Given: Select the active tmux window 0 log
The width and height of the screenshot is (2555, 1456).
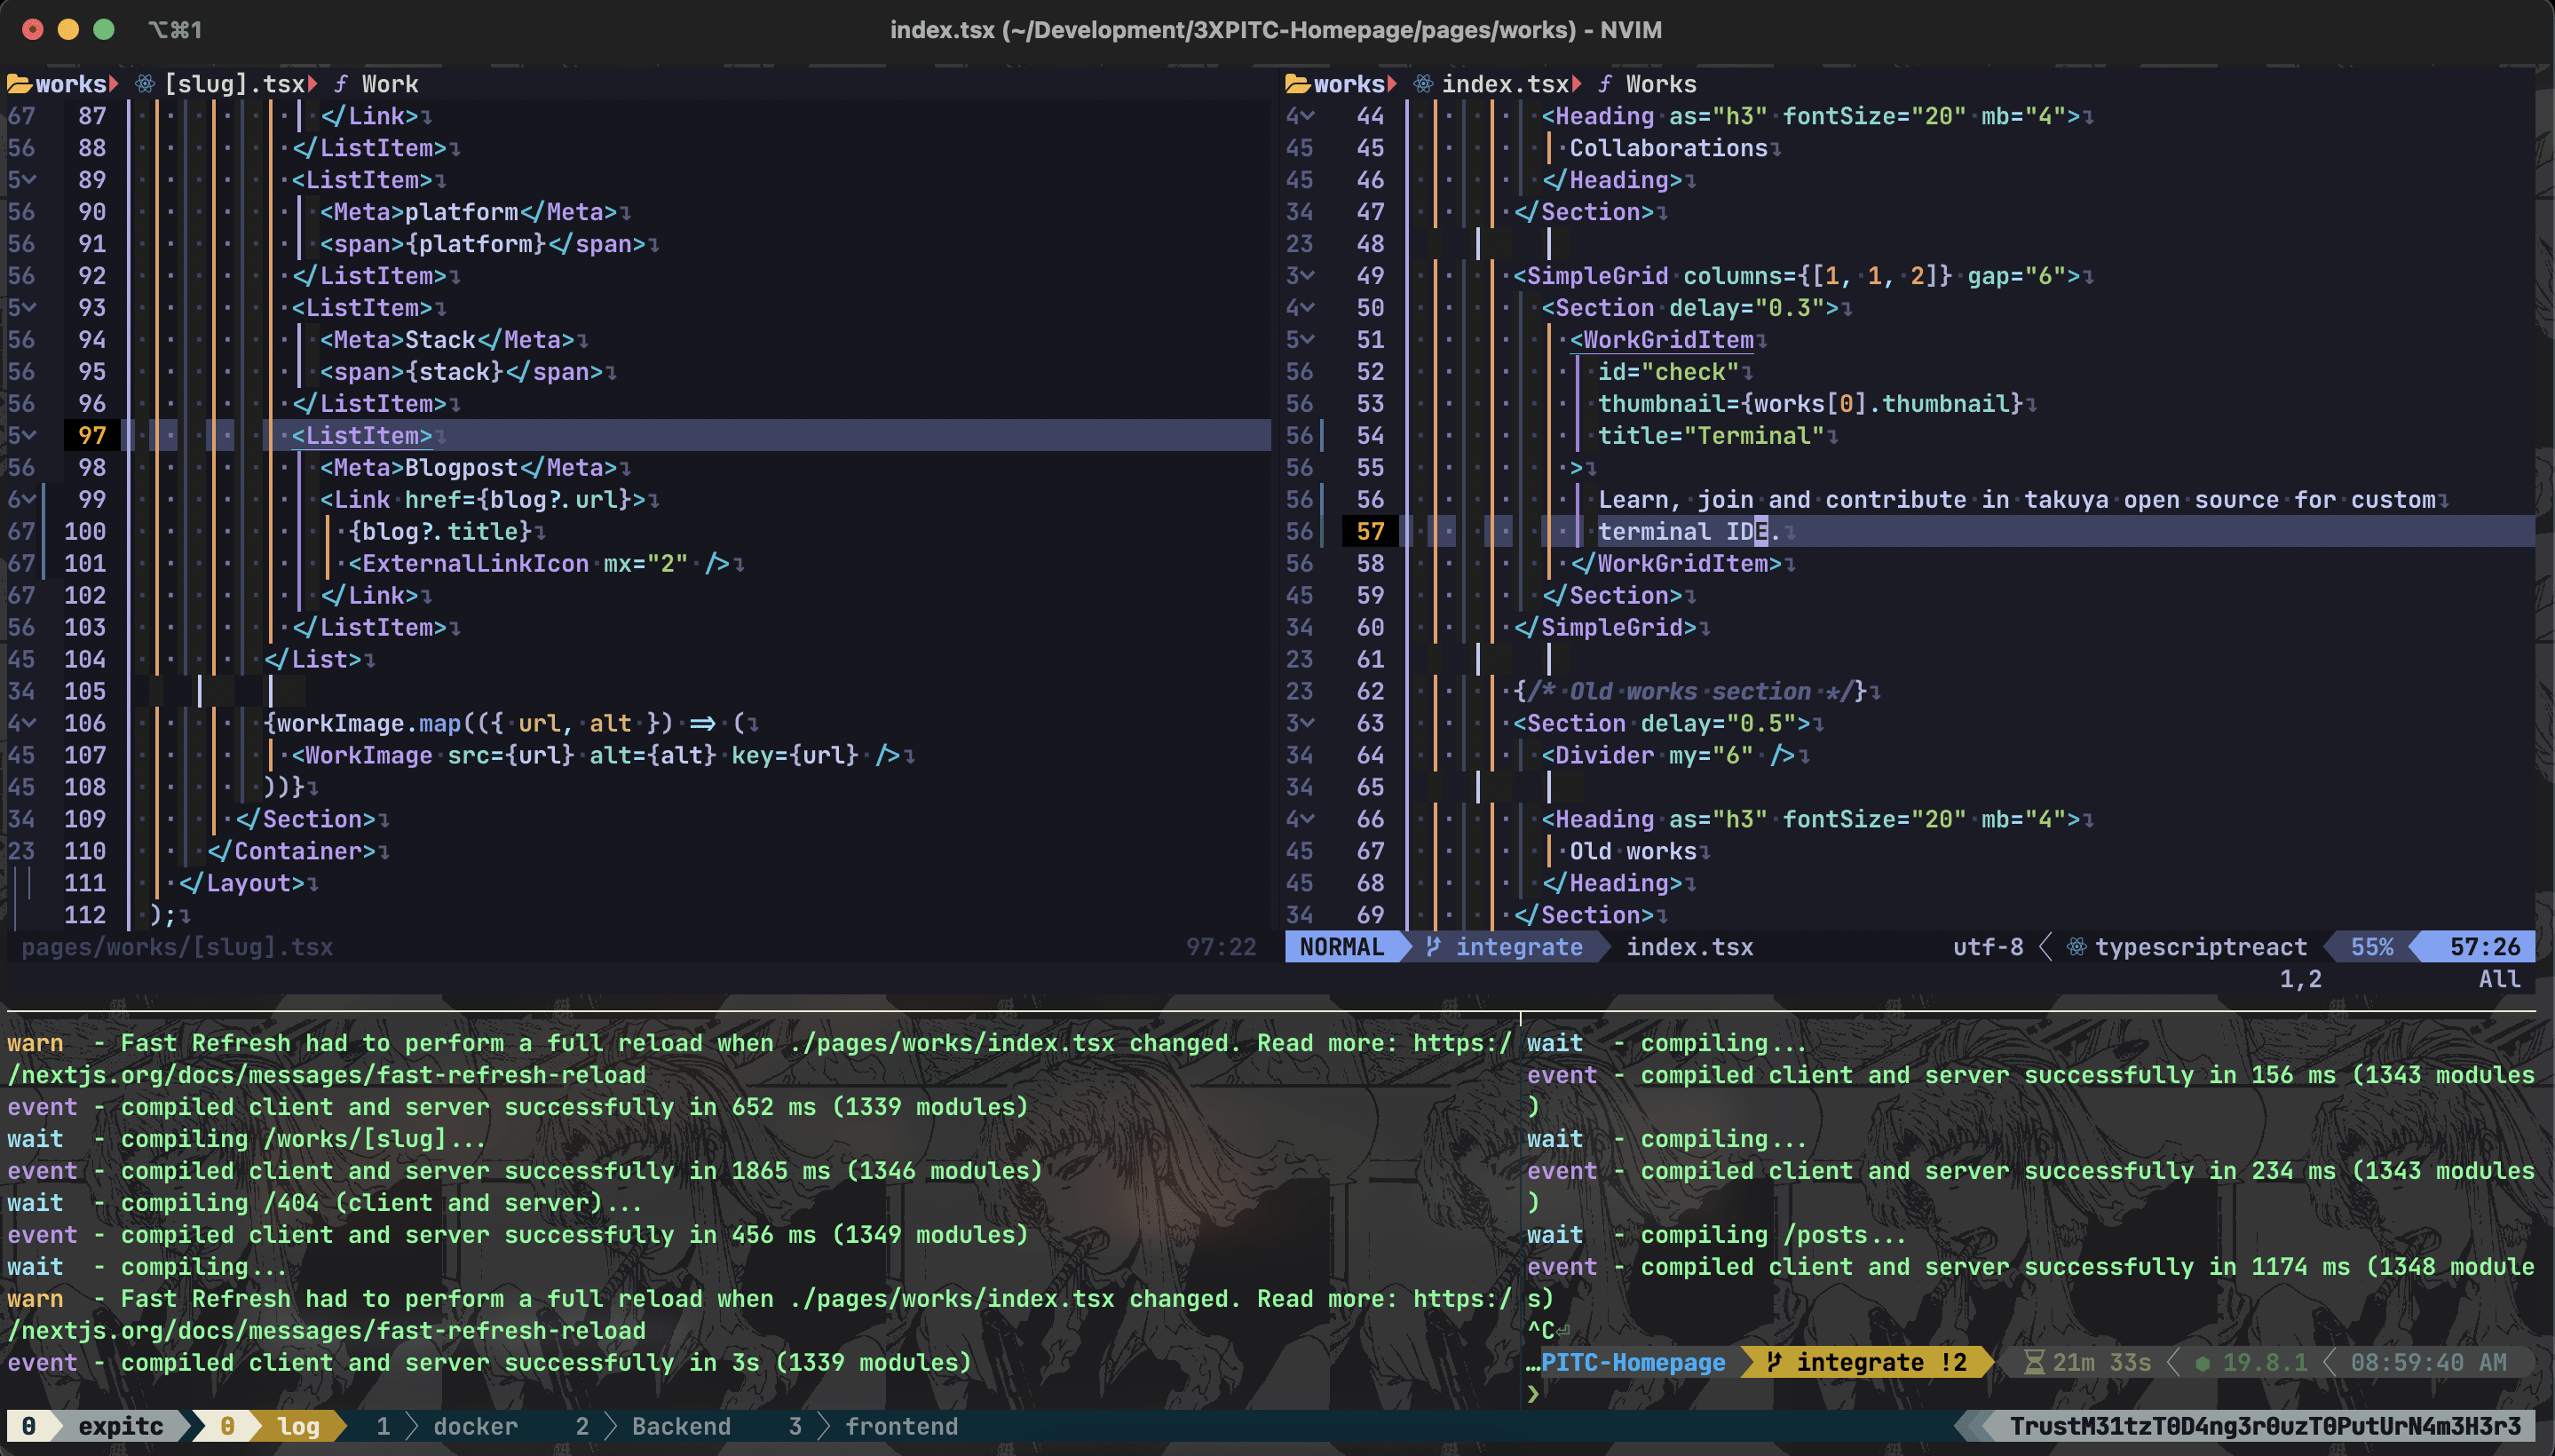Looking at the screenshot, I should point(270,1426).
